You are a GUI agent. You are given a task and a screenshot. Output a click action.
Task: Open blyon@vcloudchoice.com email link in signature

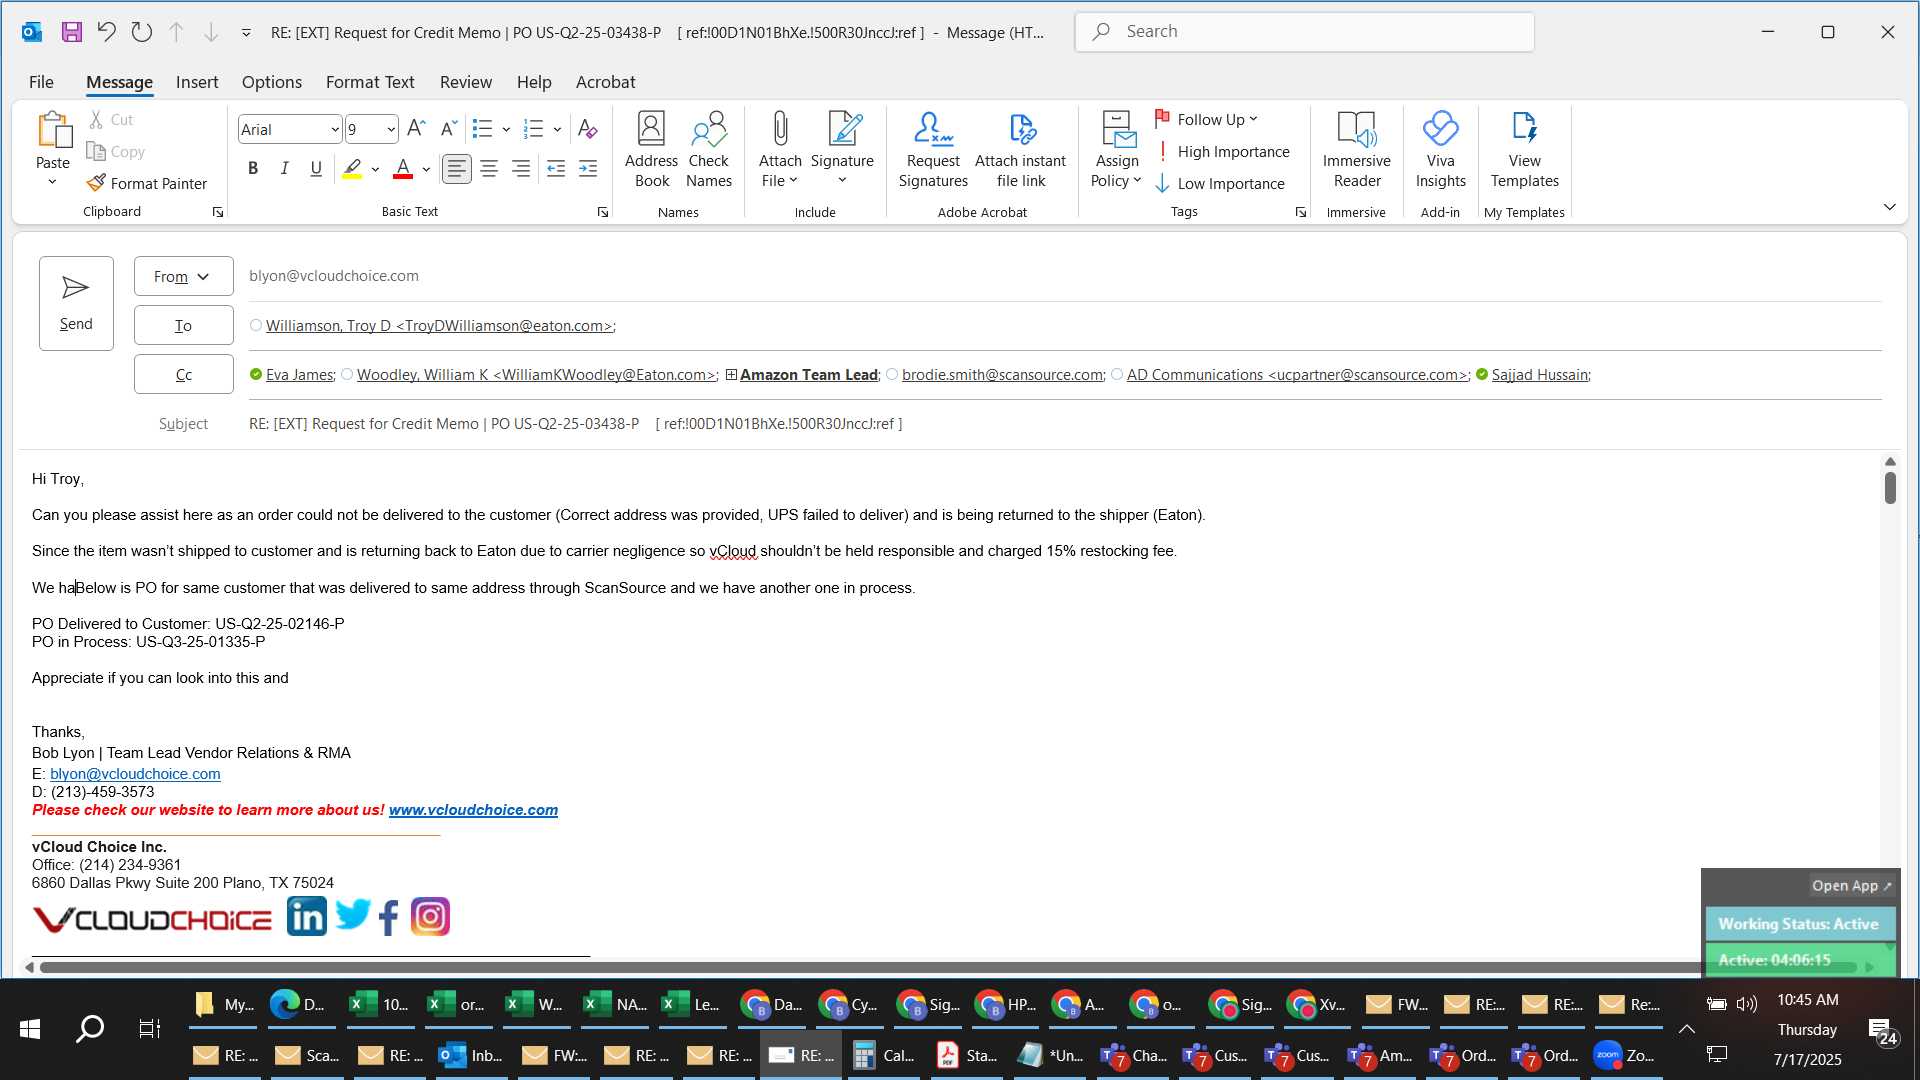135,774
